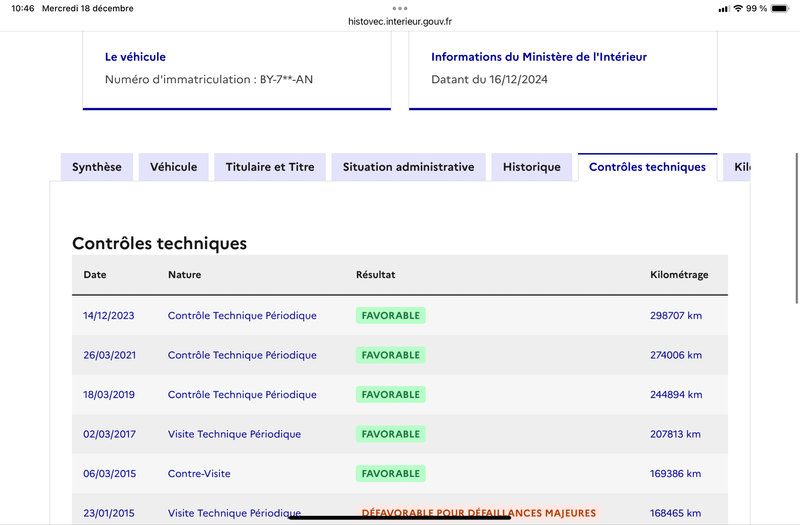Select the date 18/03/2019
Image resolution: width=800 pixels, height=525 pixels.
(109, 394)
